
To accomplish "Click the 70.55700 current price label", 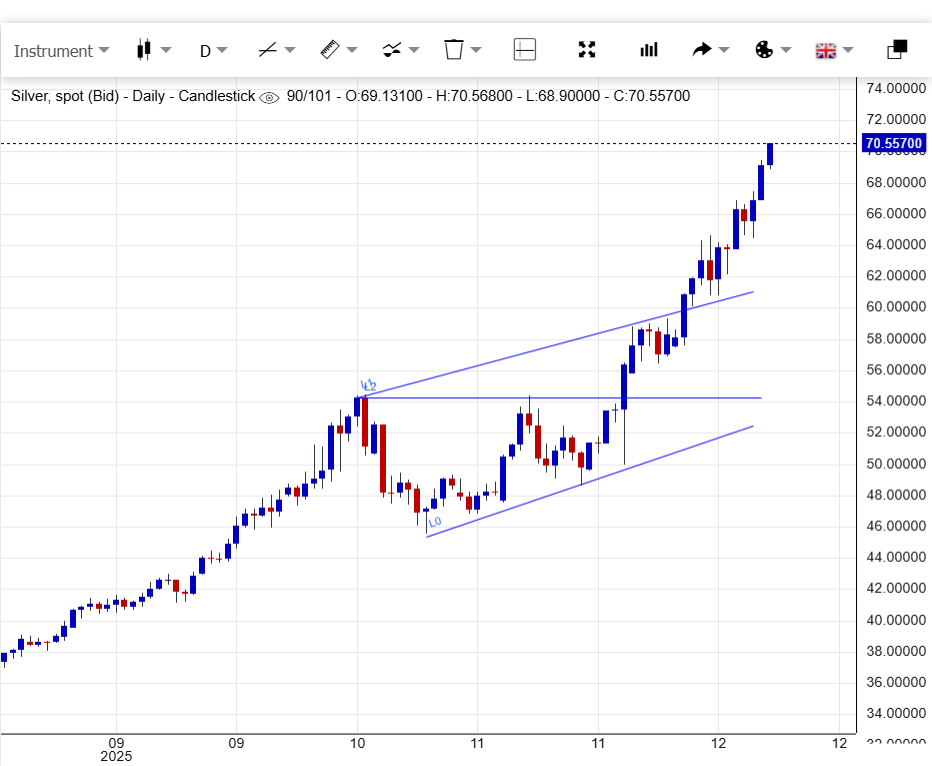I will point(893,144).
